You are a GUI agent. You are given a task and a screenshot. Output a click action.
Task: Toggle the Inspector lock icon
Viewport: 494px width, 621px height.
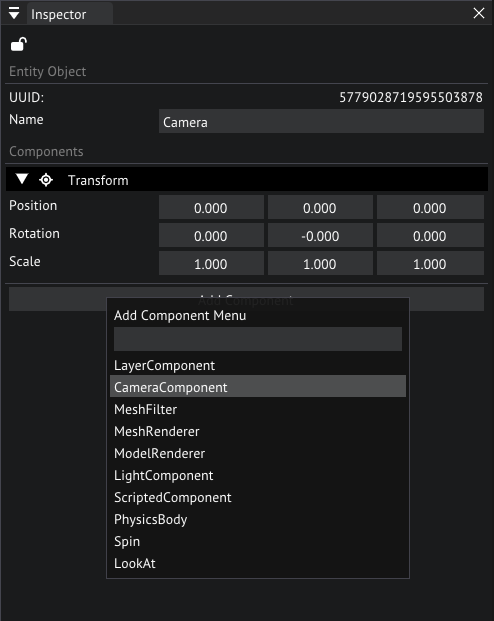tap(19, 44)
